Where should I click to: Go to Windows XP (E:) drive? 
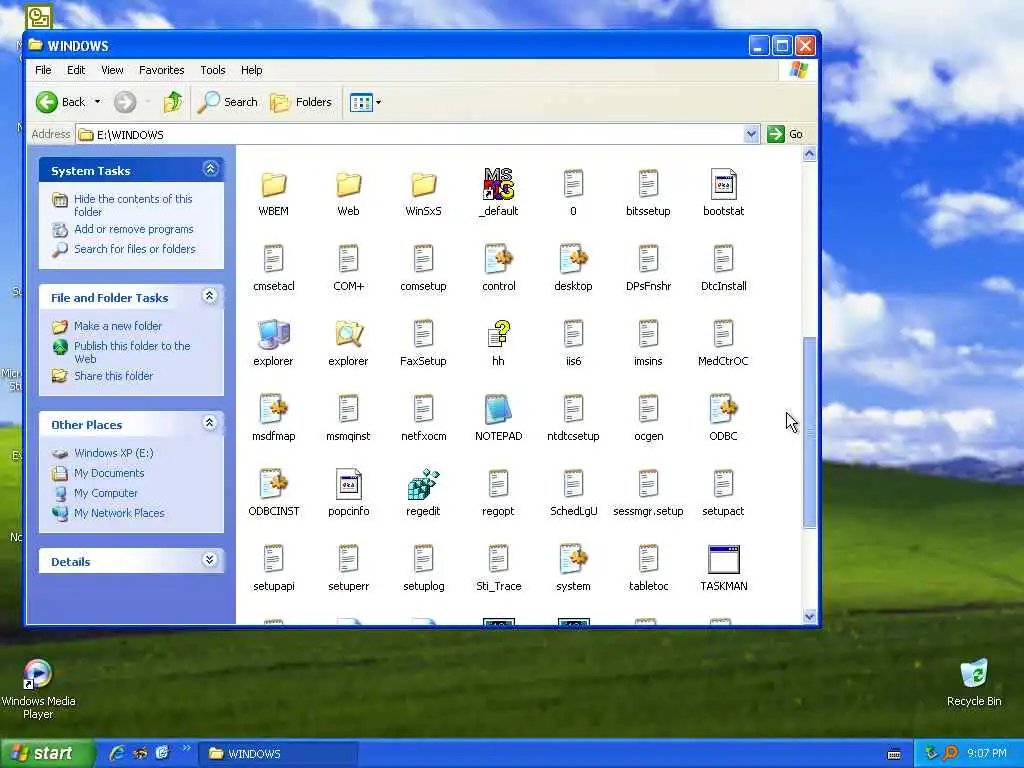(114, 453)
